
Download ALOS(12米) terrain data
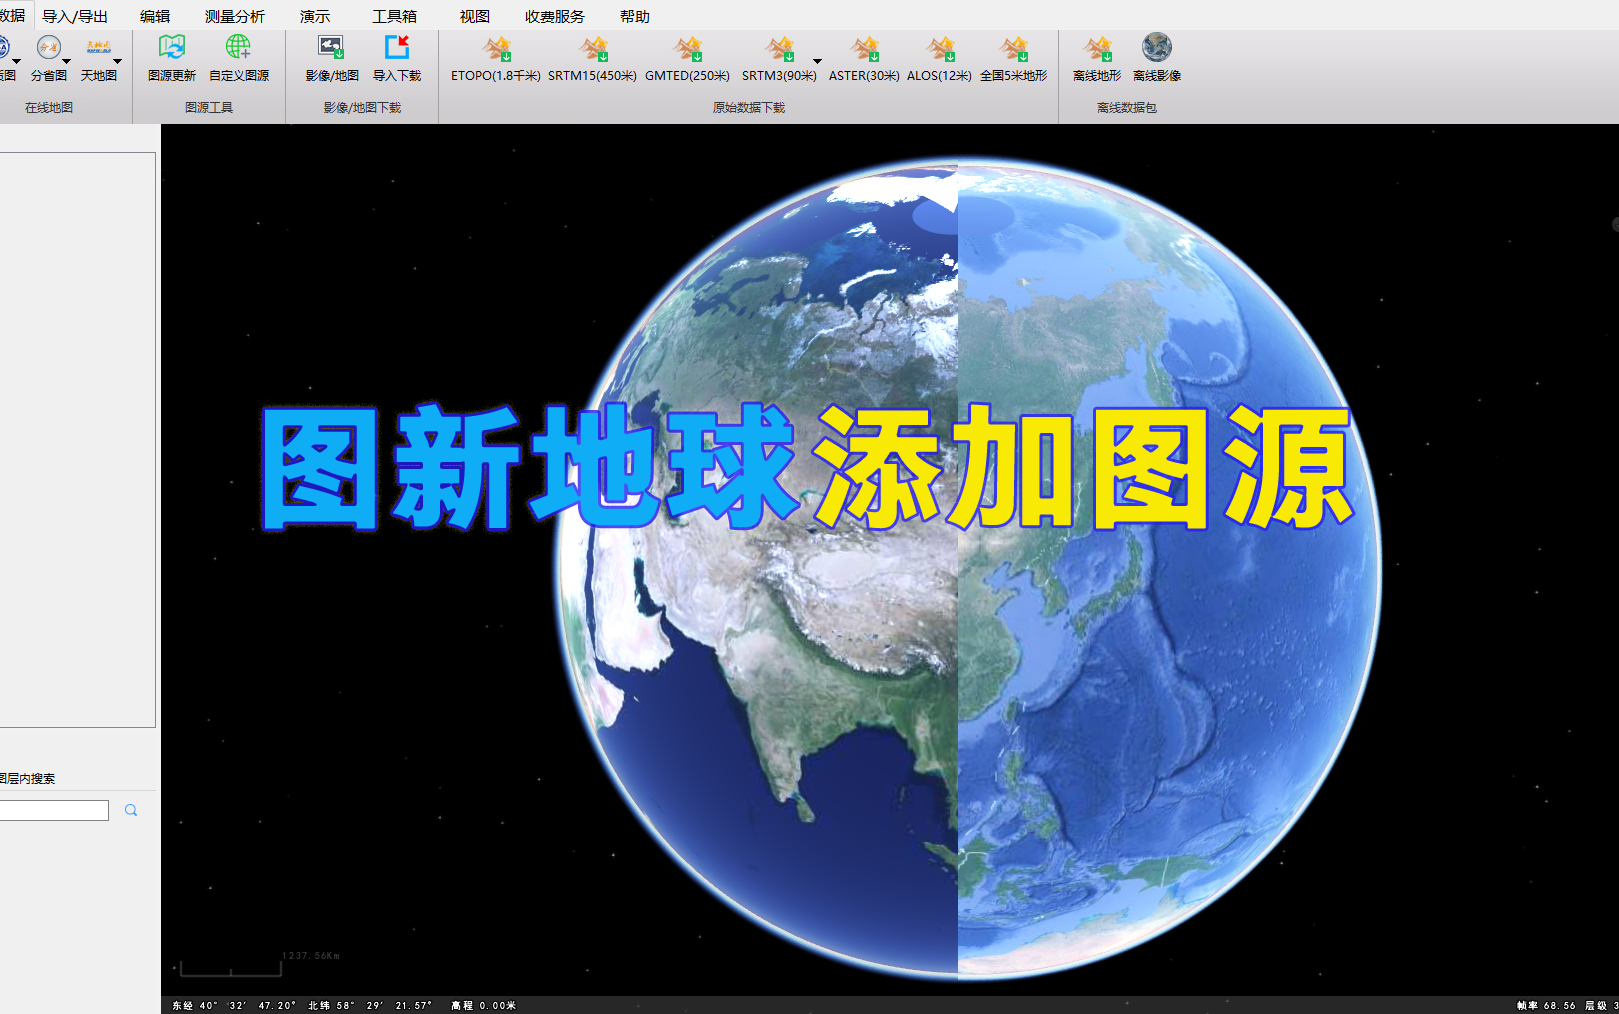[x=939, y=58]
